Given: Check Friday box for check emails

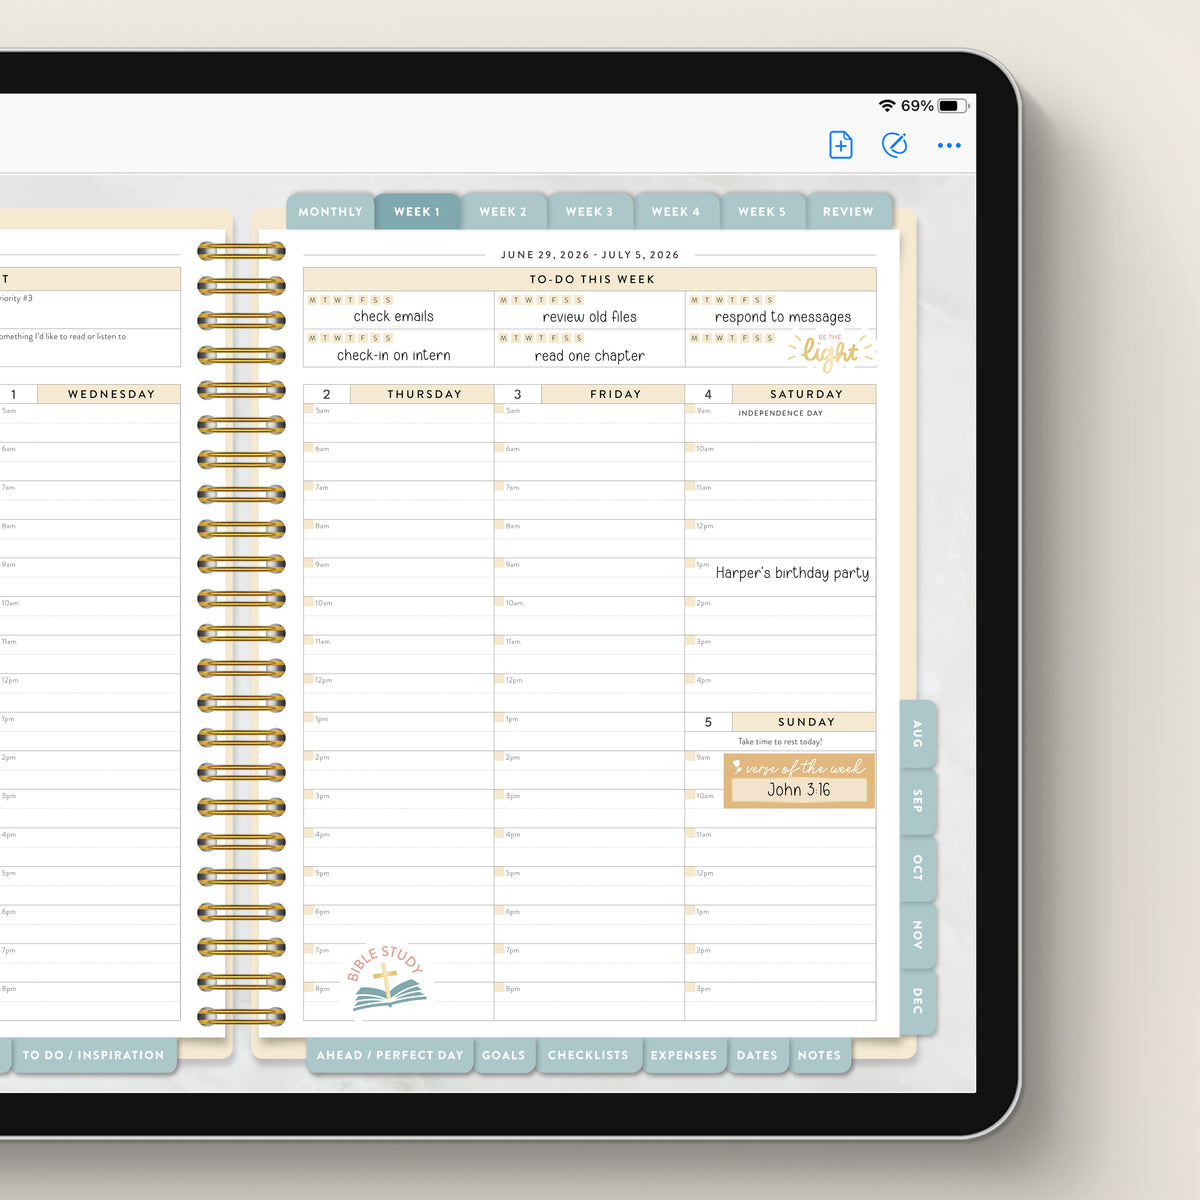Looking at the screenshot, I should pos(363,300).
